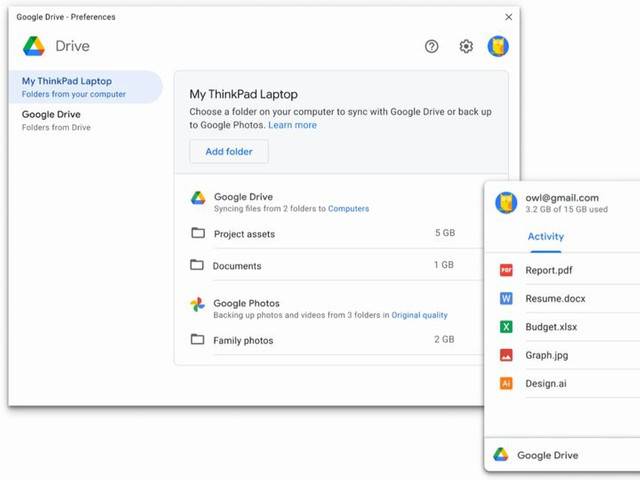Click the Illustrator icon beside Design.ai
Screen dimensions: 640x480
pyautogui.click(x=506, y=384)
